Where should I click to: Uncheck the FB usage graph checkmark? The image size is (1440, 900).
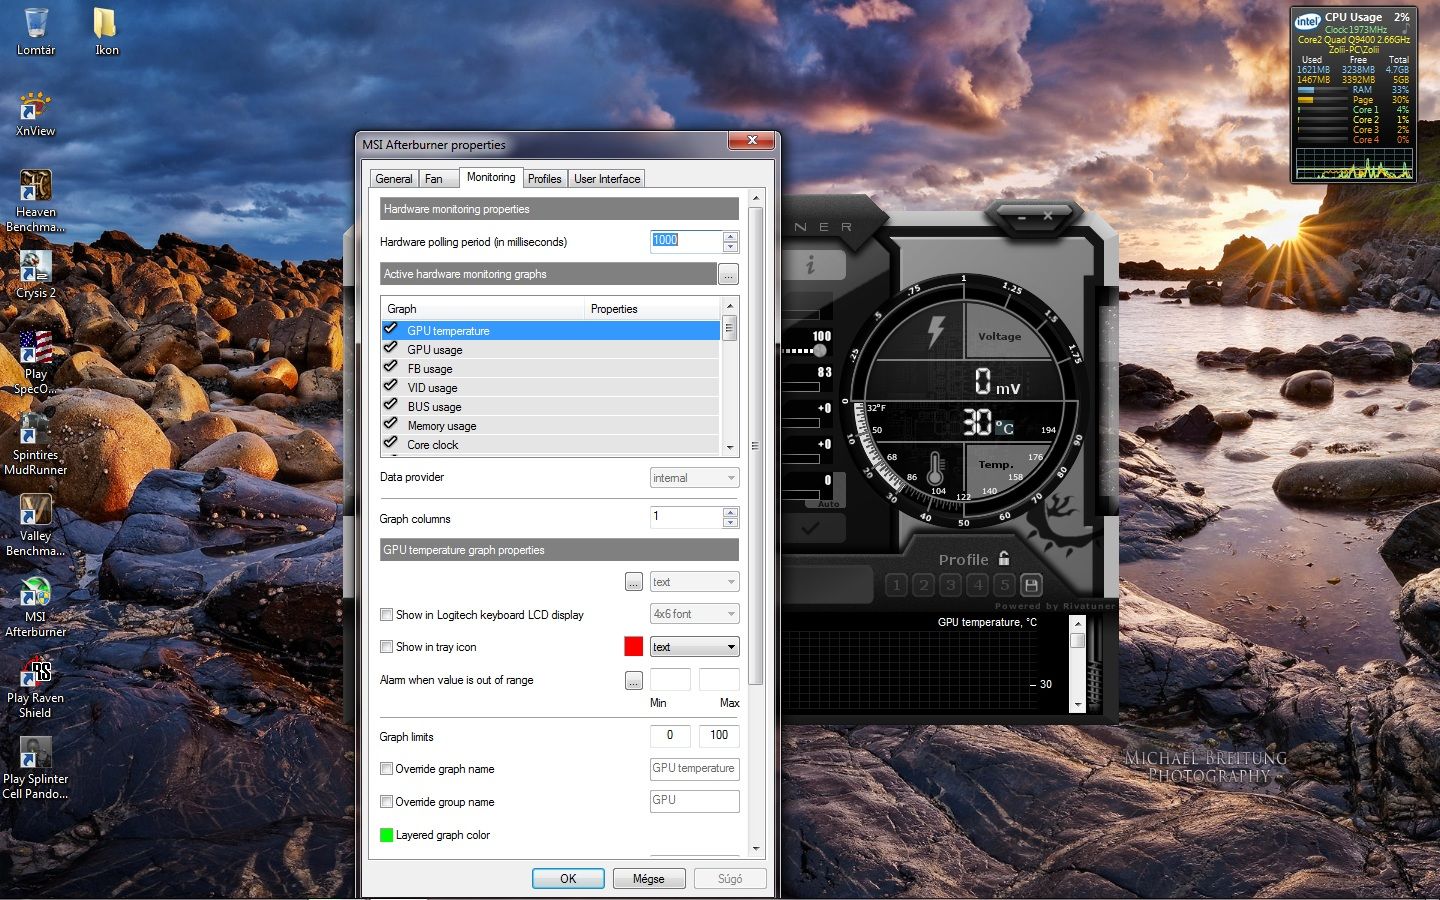(391, 367)
